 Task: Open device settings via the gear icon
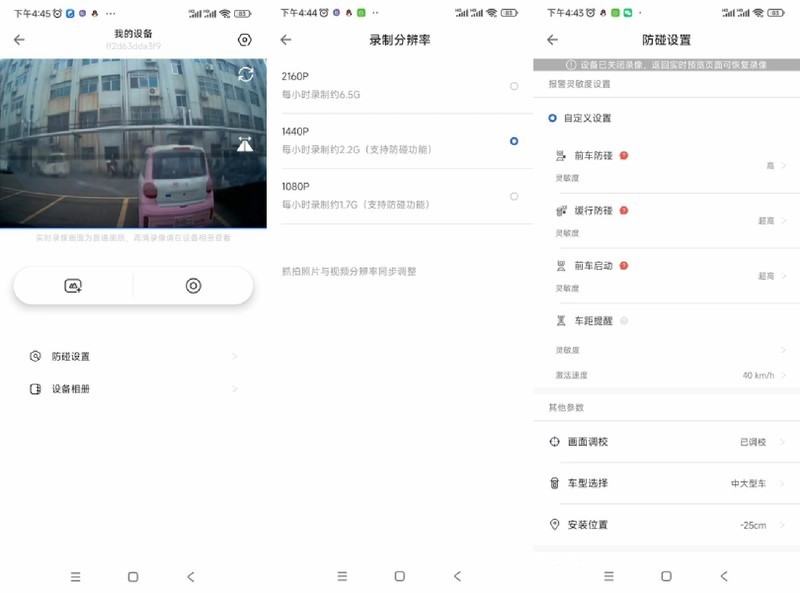click(243, 40)
